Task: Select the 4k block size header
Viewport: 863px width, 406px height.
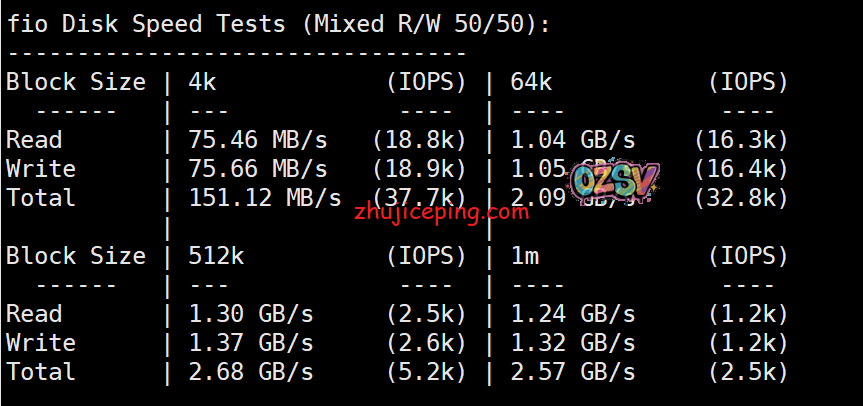Action: 202,82
